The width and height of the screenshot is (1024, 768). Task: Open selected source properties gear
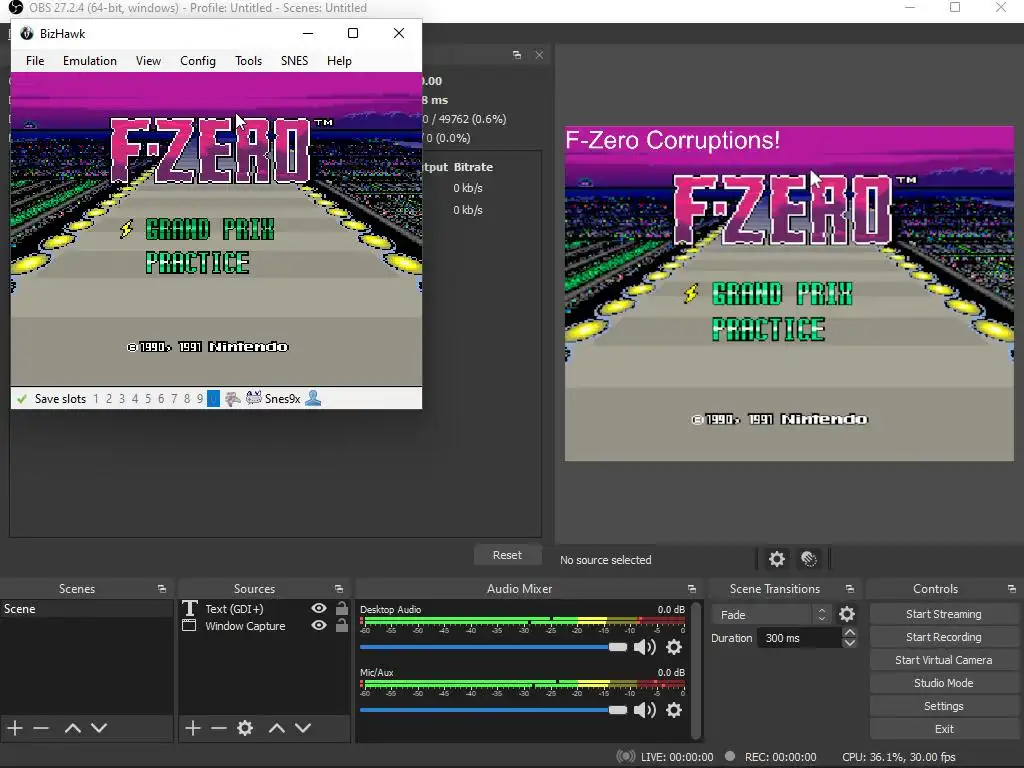click(x=245, y=728)
